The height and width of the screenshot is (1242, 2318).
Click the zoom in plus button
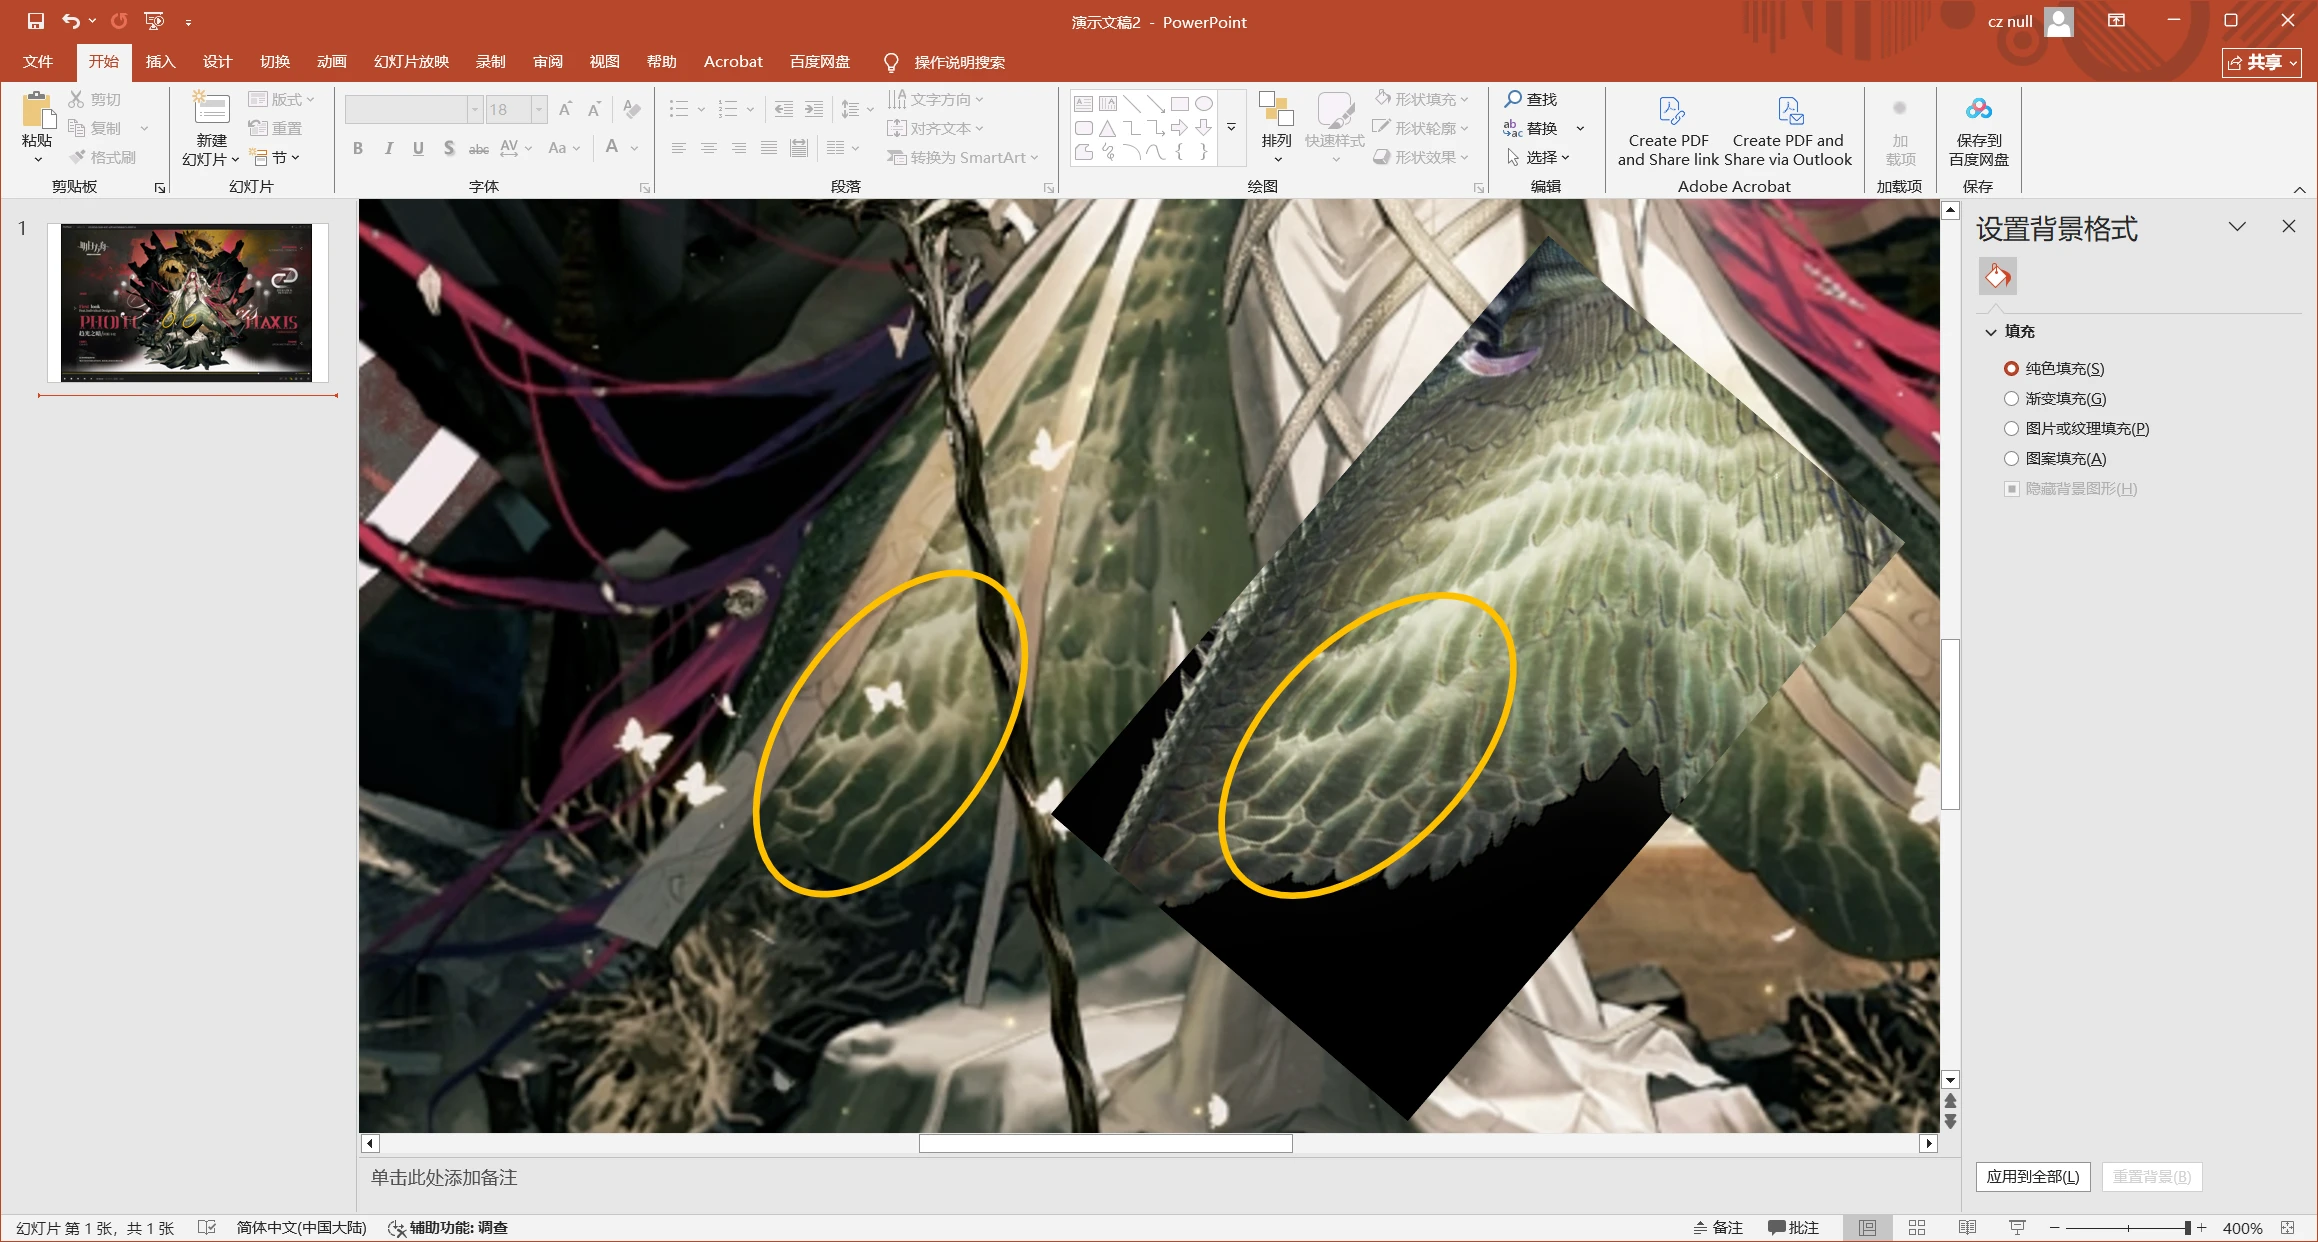2201,1228
